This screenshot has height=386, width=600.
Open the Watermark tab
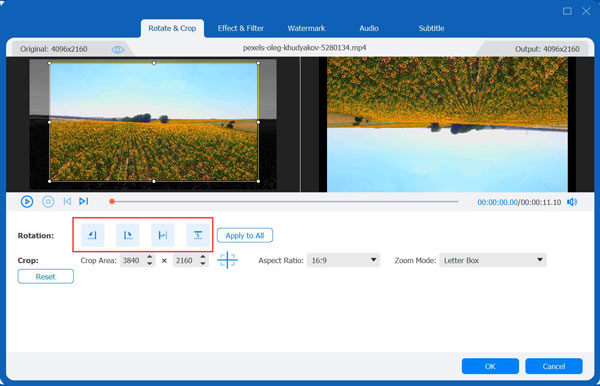[306, 28]
